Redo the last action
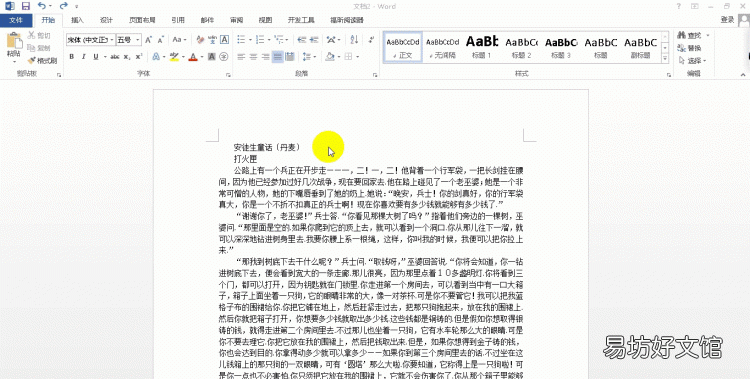 point(64,6)
